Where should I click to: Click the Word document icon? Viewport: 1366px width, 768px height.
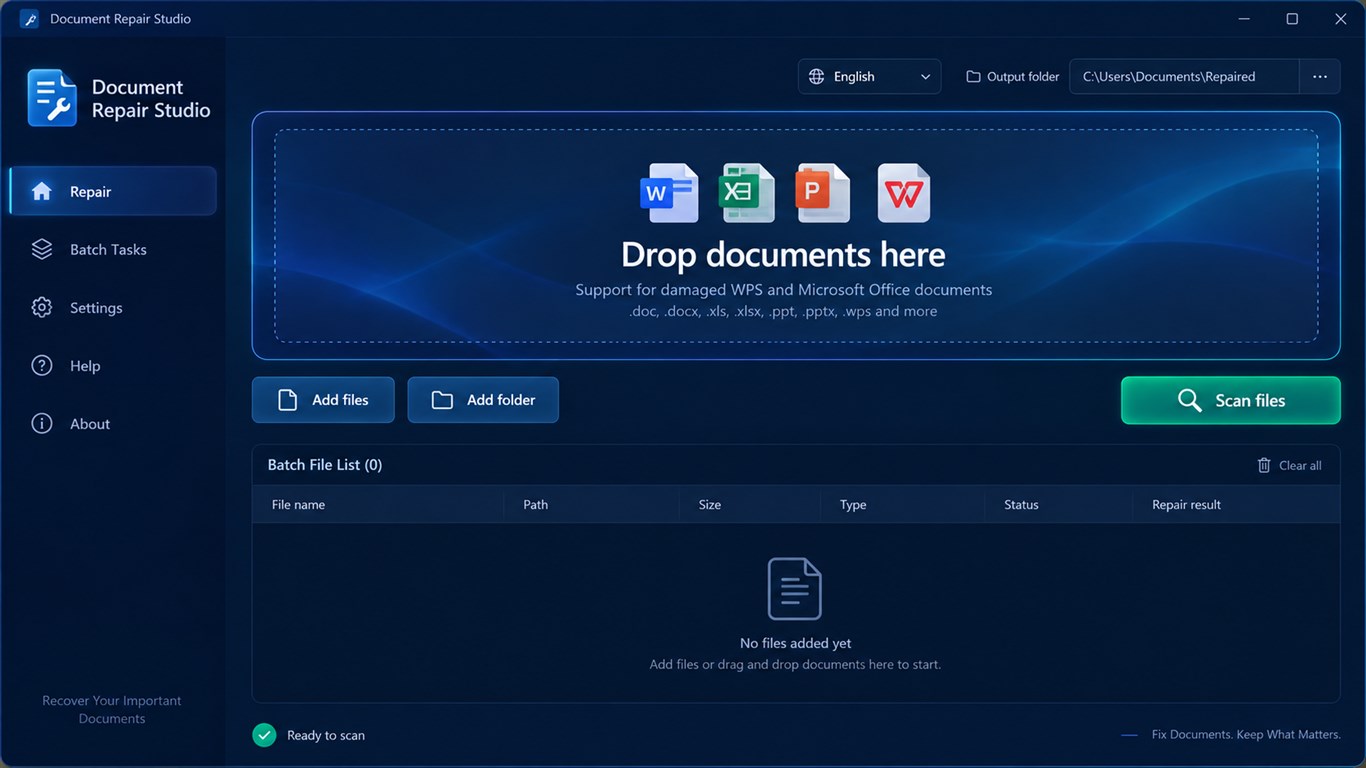(x=669, y=193)
